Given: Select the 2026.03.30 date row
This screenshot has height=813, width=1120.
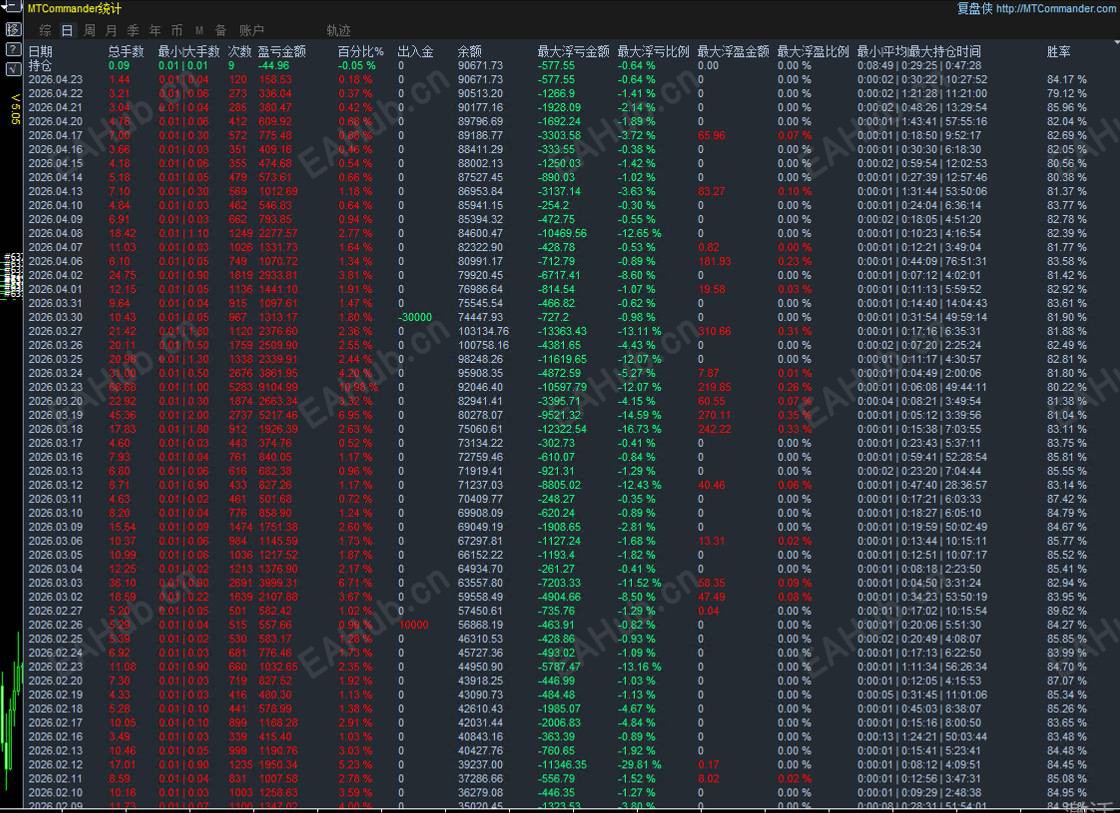Looking at the screenshot, I should click(56, 317).
